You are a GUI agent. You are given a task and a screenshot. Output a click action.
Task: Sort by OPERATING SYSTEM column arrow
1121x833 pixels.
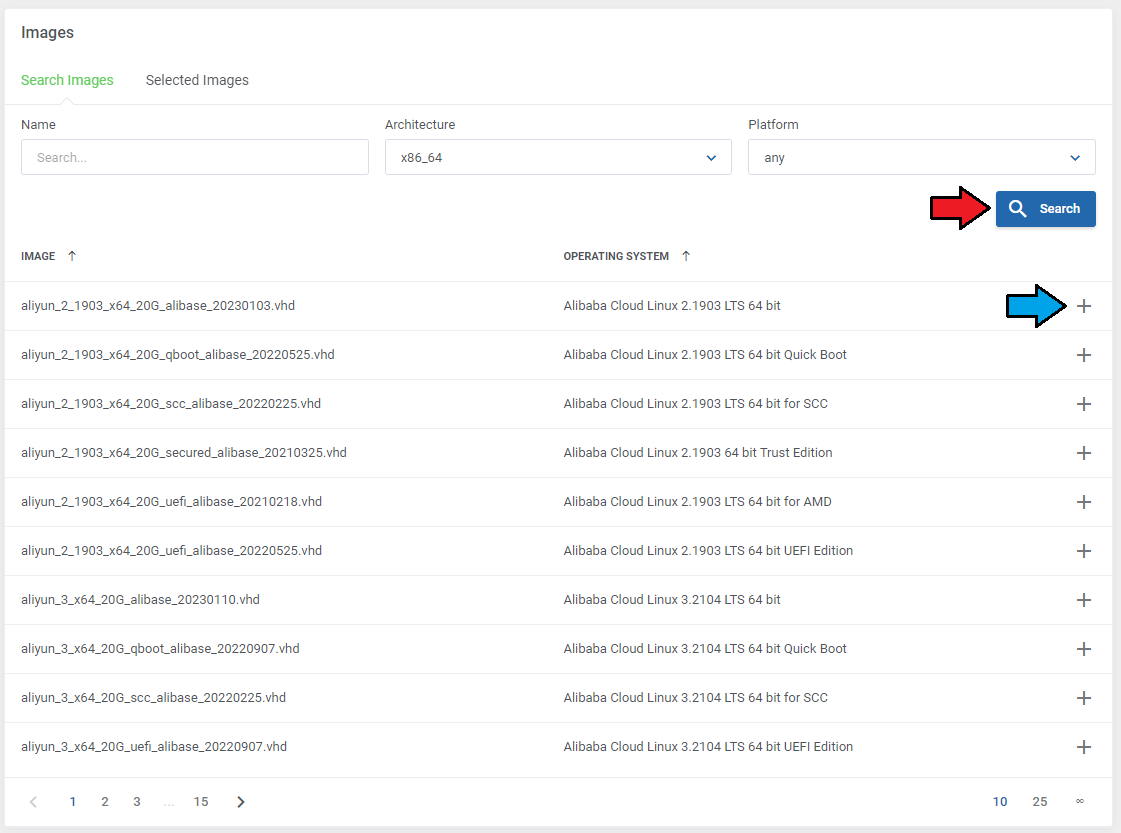tap(686, 256)
